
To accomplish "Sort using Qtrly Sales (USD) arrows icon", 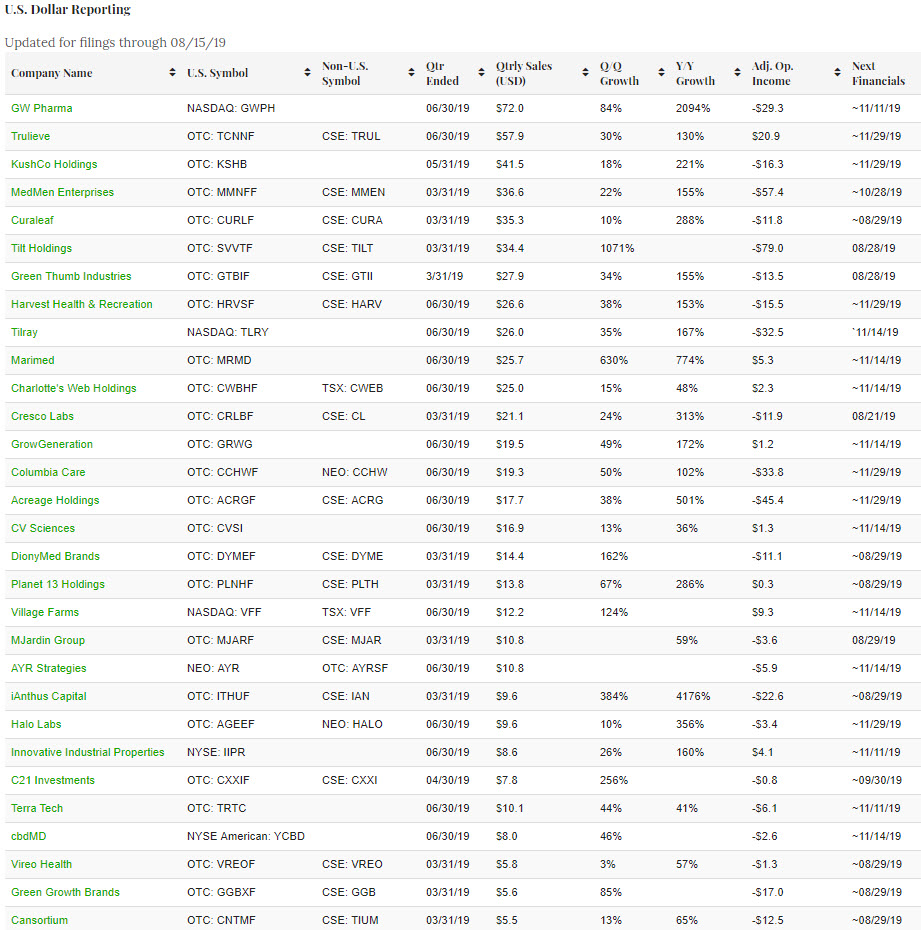I will point(585,74).
